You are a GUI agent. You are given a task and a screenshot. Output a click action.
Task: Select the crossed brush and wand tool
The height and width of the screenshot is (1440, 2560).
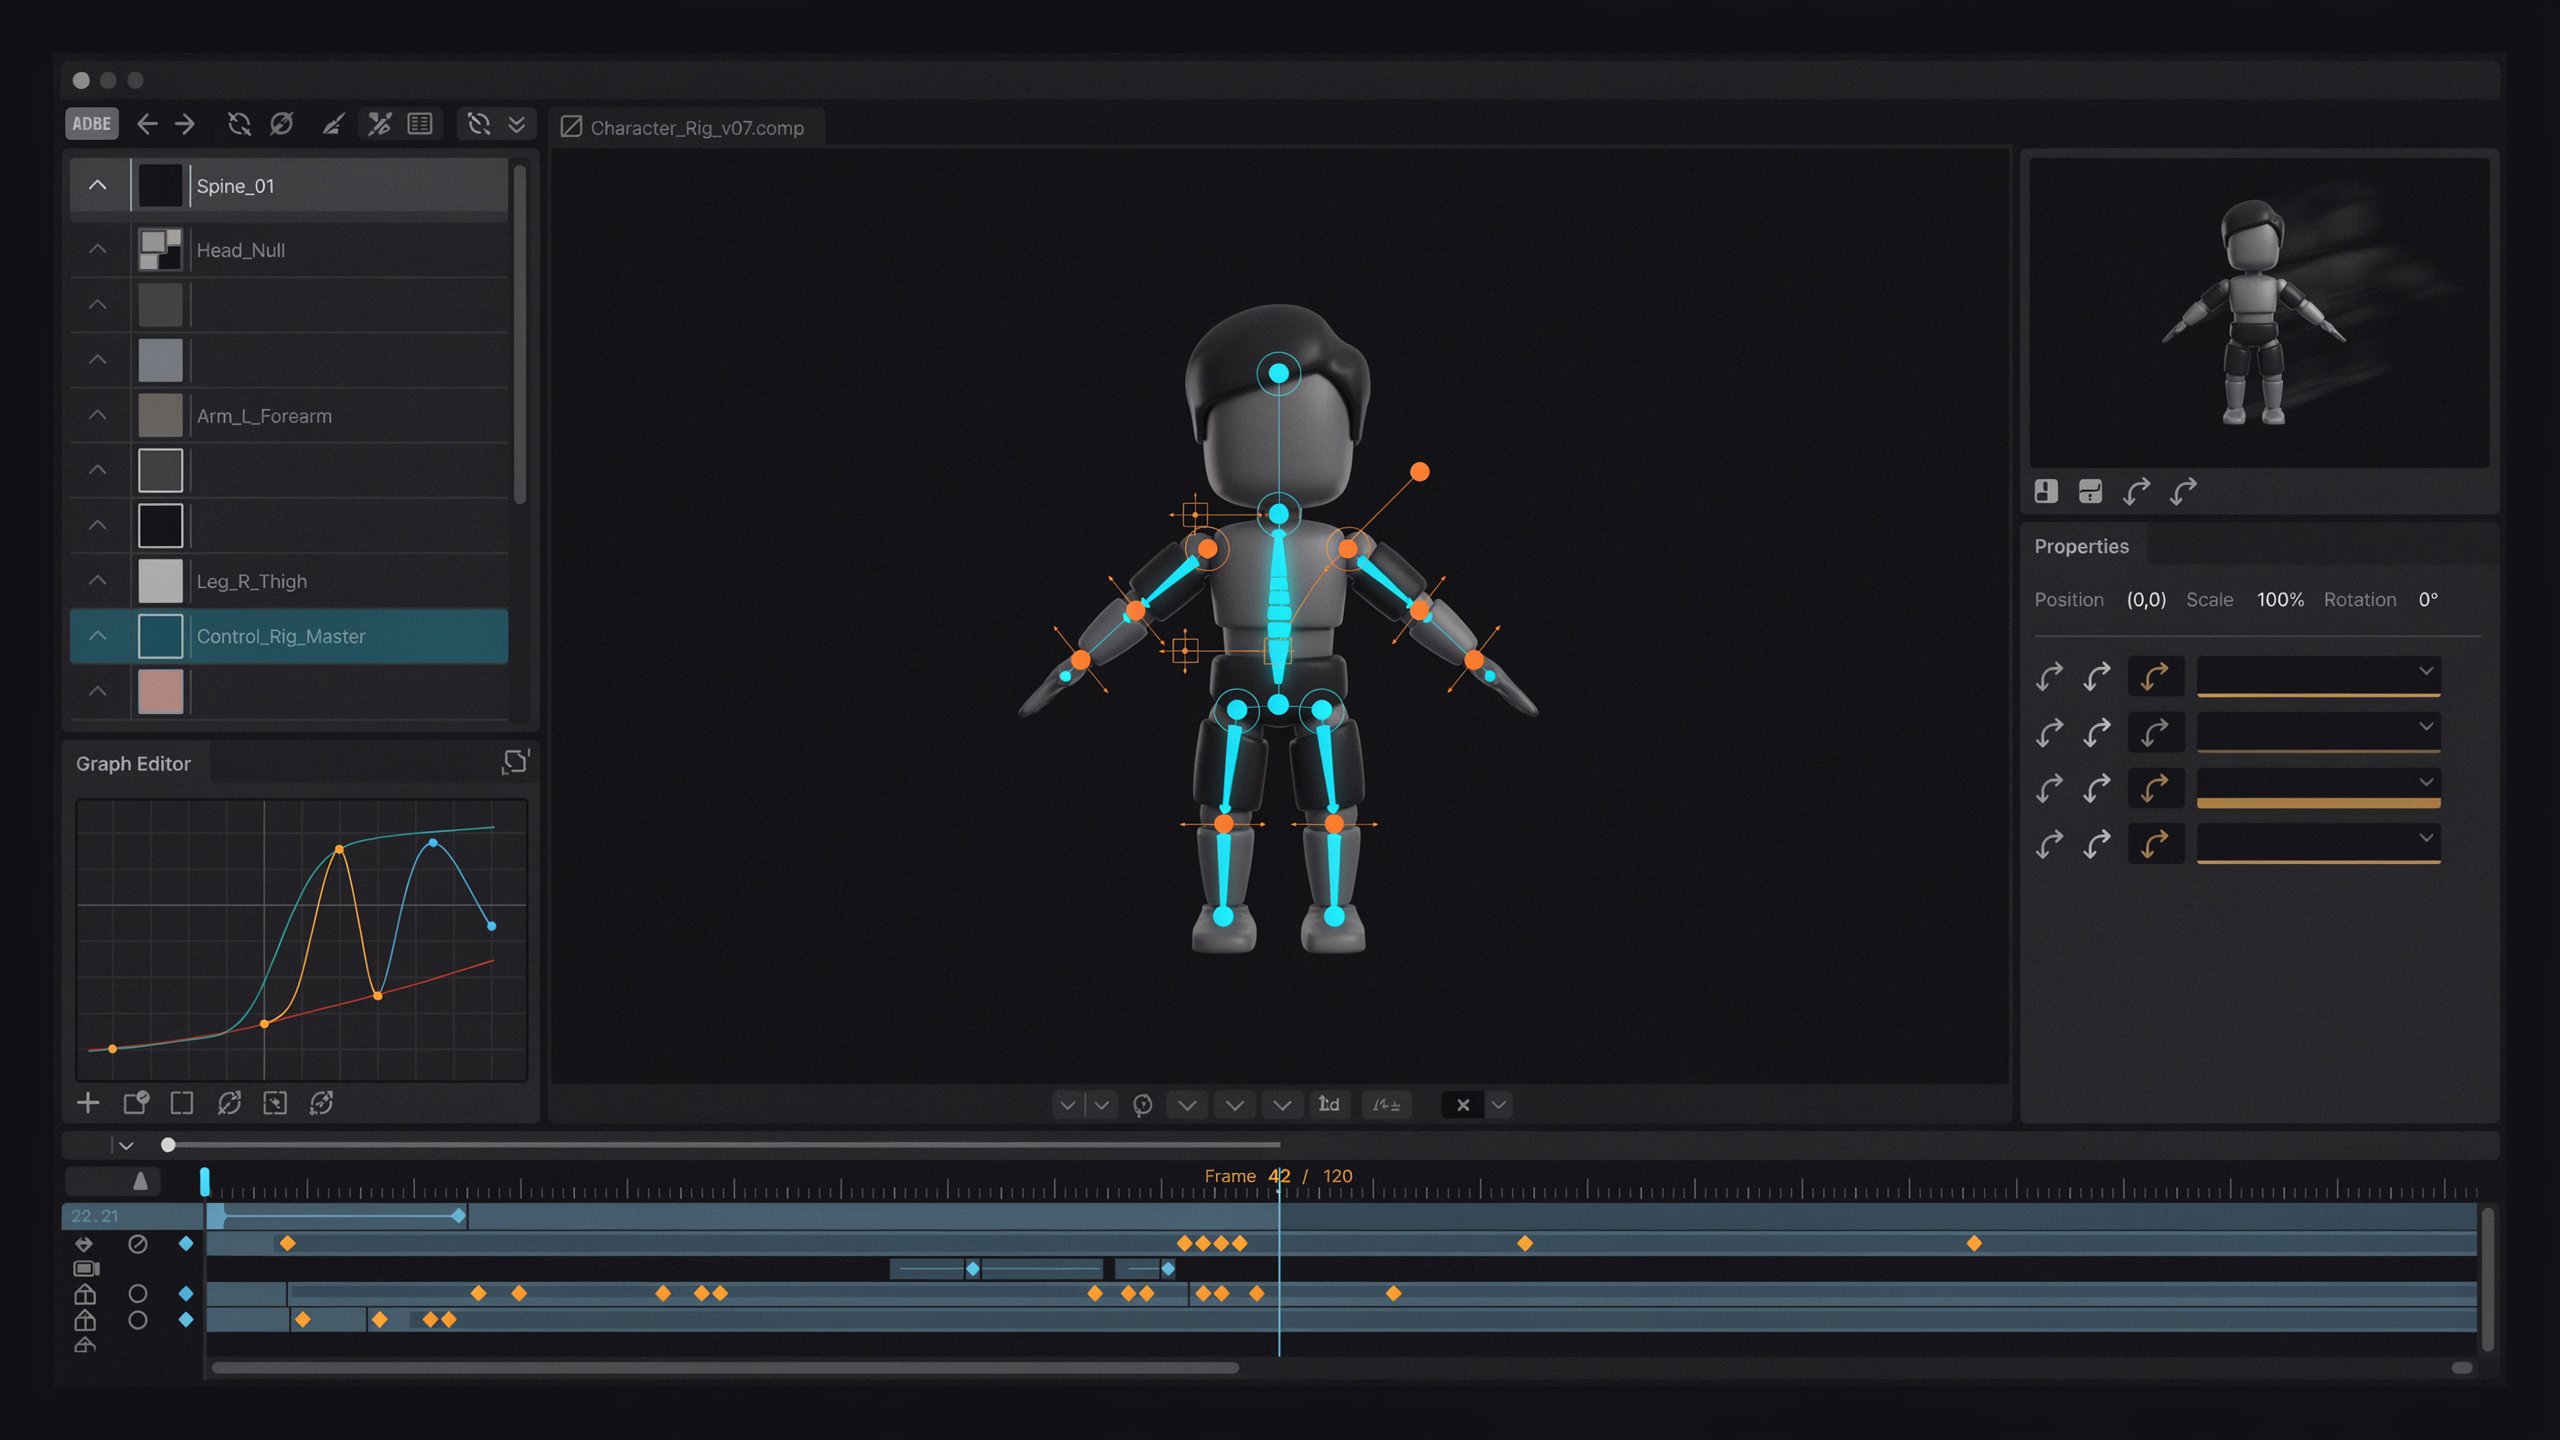(x=379, y=124)
